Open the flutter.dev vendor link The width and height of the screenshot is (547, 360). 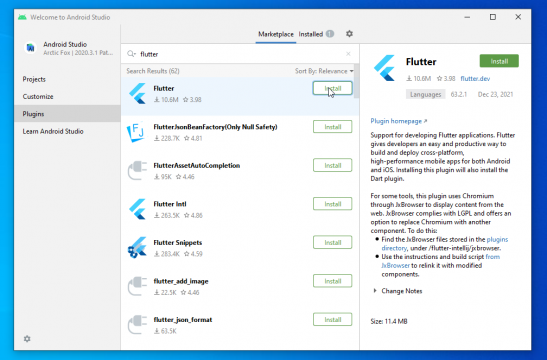(475, 79)
